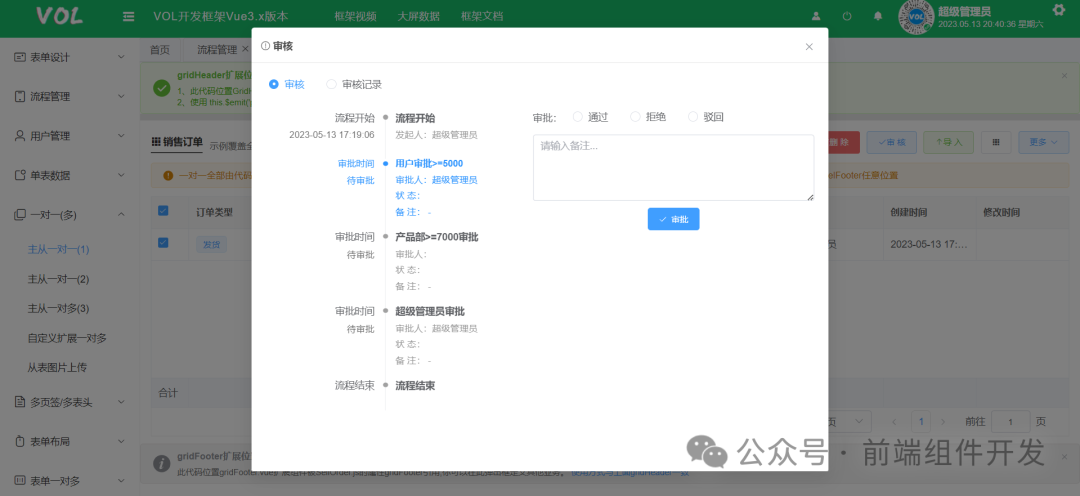
Task: Toggle the select-all checkbox in table header
Action: pos(163,211)
